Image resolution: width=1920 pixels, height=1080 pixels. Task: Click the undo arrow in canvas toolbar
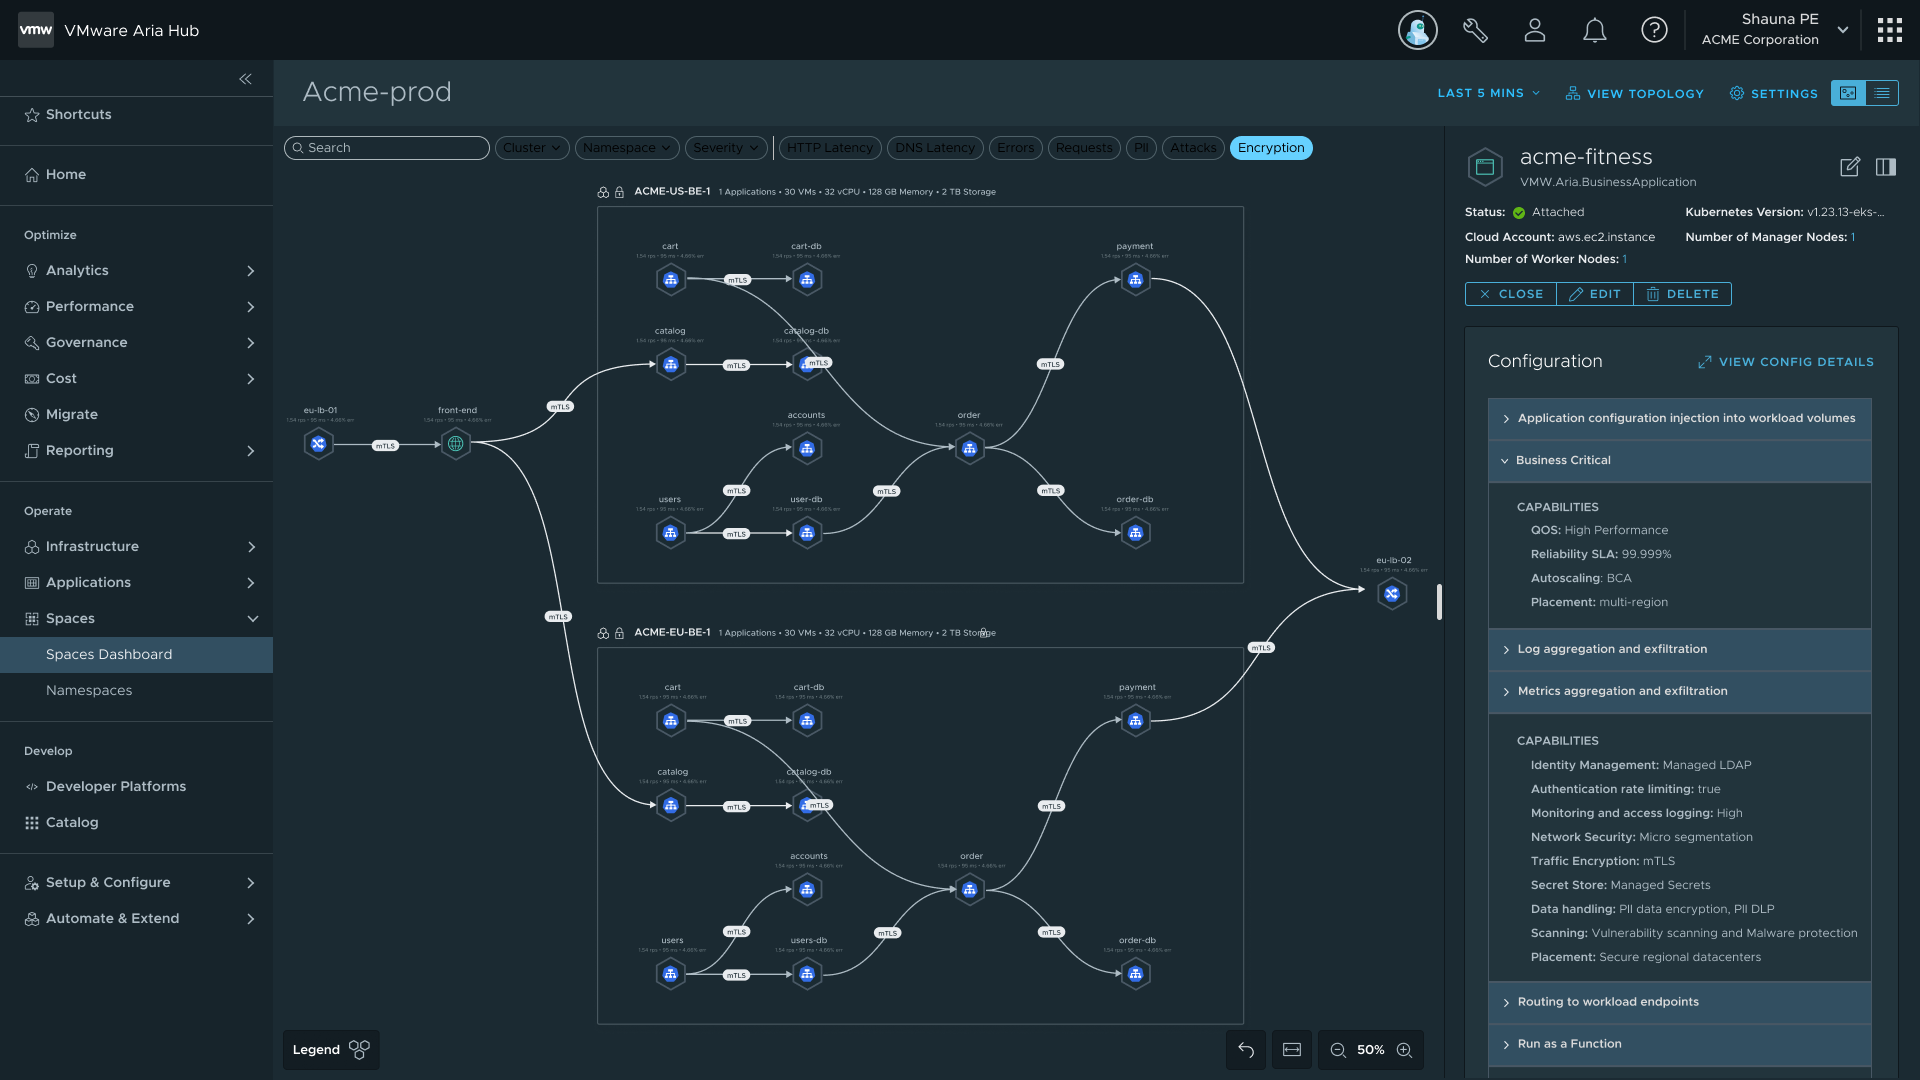1246,1050
